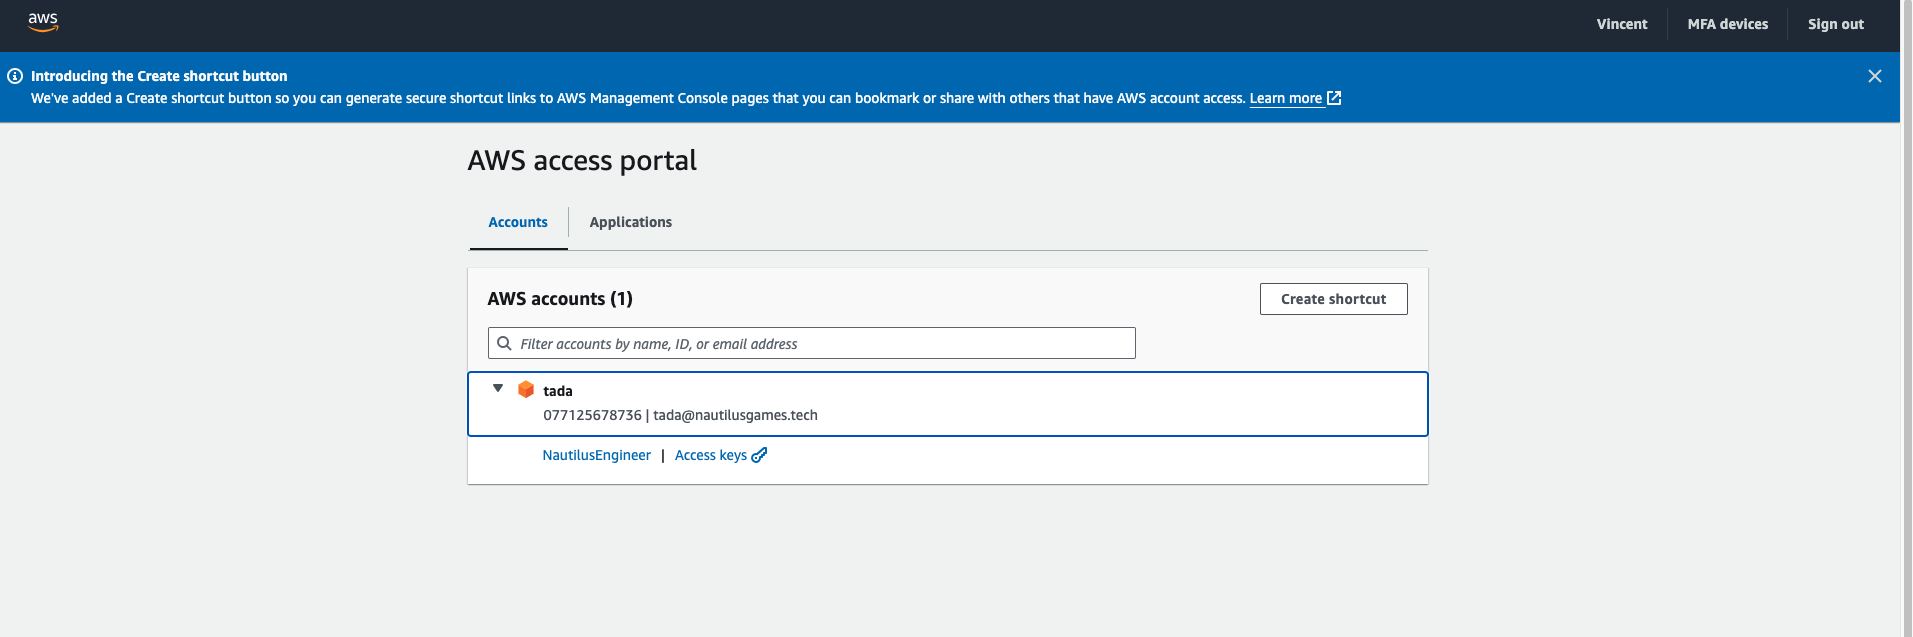This screenshot has height=637, width=1913.
Task: Switch to the Accounts tab
Action: tap(518, 222)
